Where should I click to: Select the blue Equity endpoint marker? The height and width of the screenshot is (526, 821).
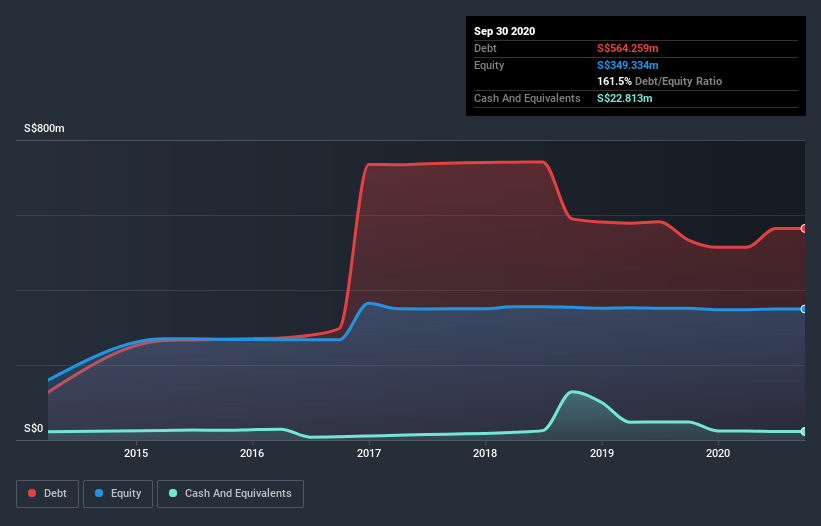[x=804, y=309]
